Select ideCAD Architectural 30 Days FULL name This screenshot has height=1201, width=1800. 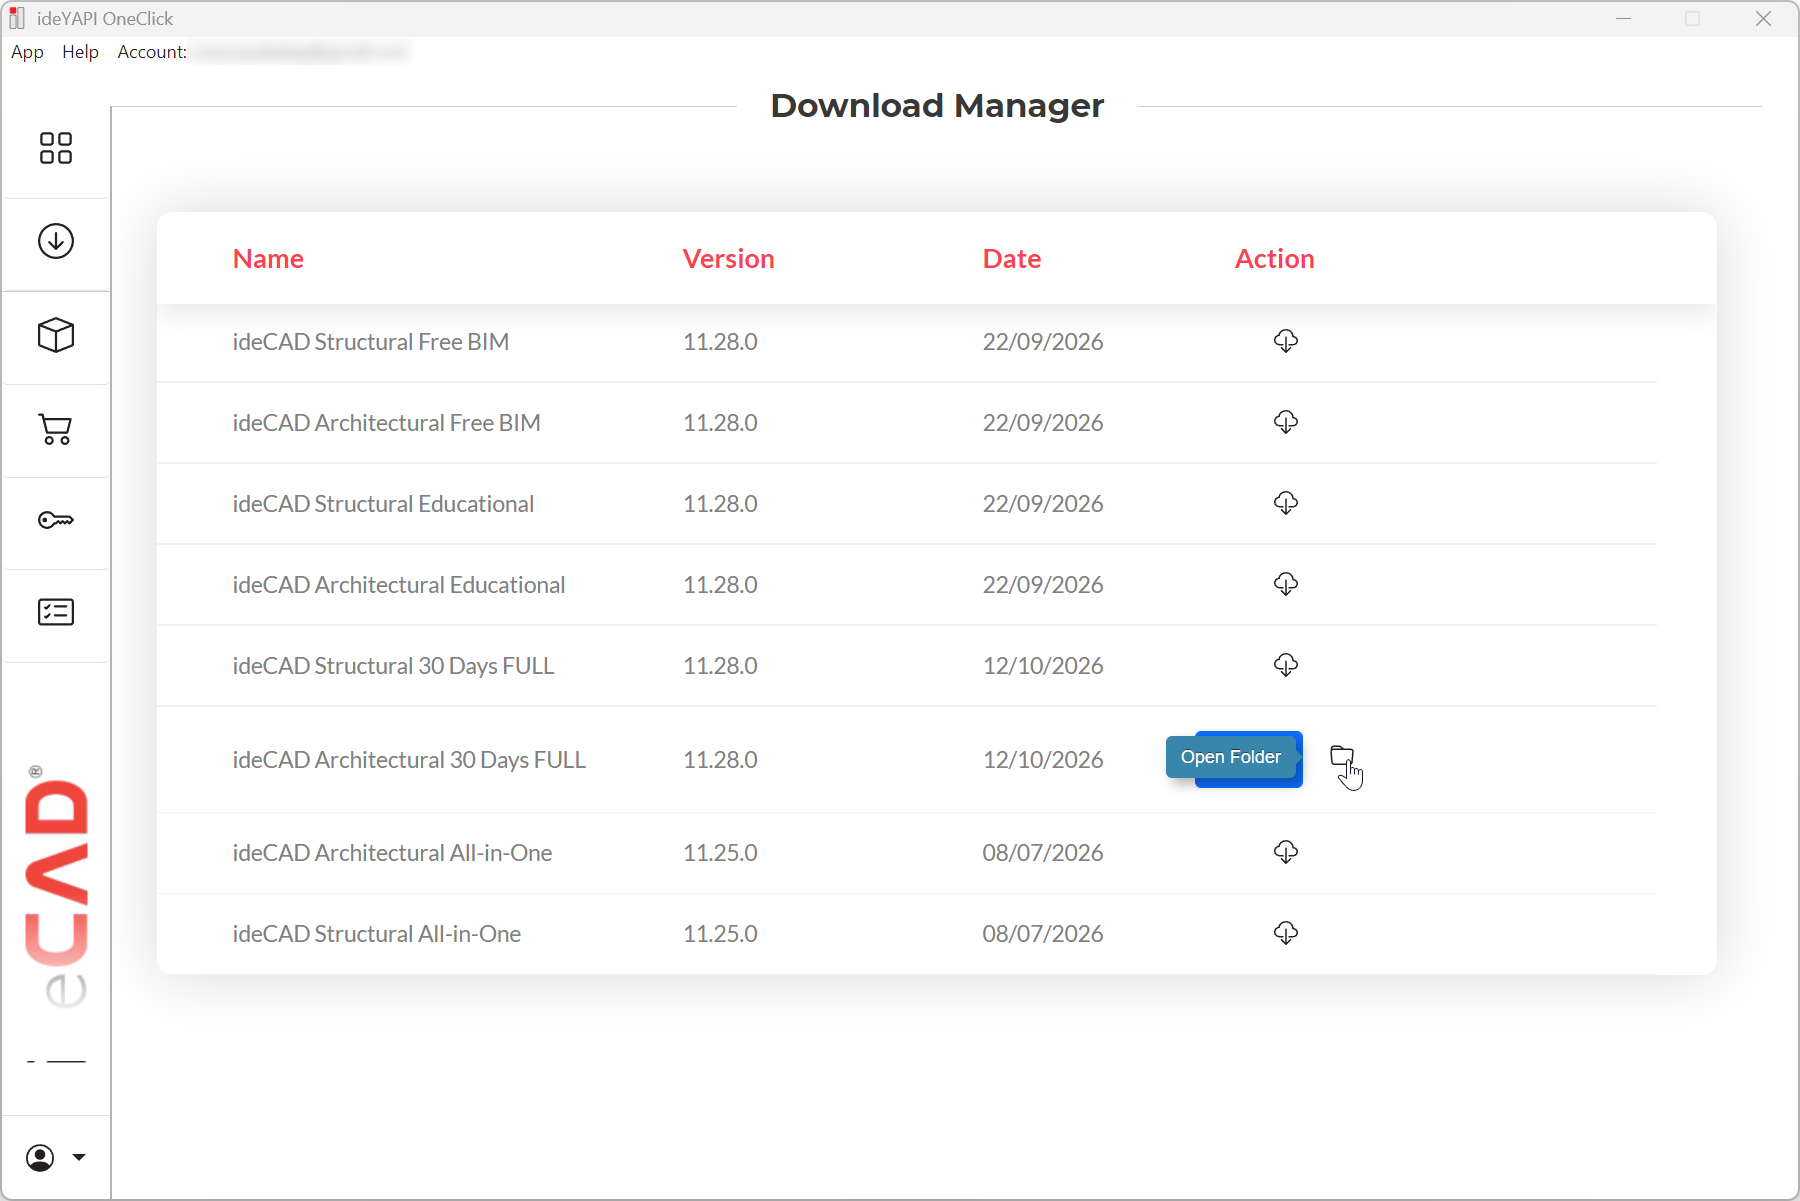coord(409,760)
